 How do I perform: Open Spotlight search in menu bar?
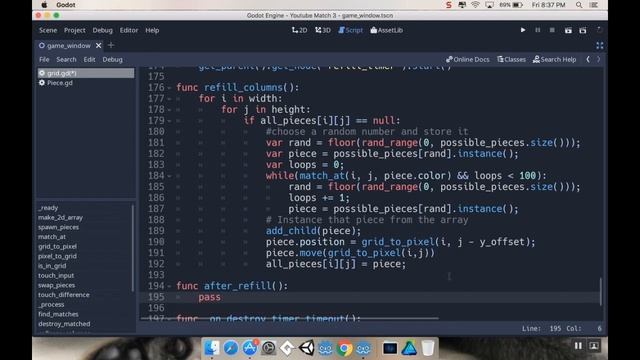[x=579, y=5]
